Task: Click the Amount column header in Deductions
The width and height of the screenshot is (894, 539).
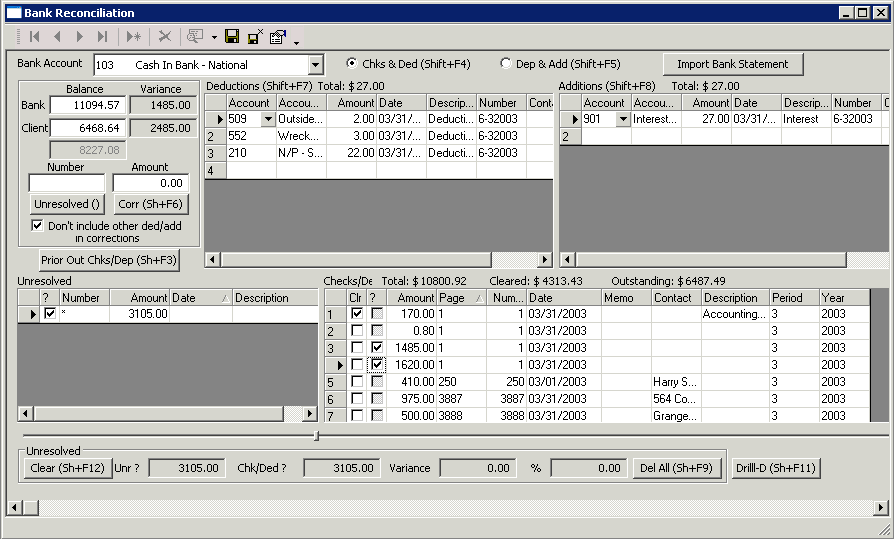Action: (x=352, y=103)
